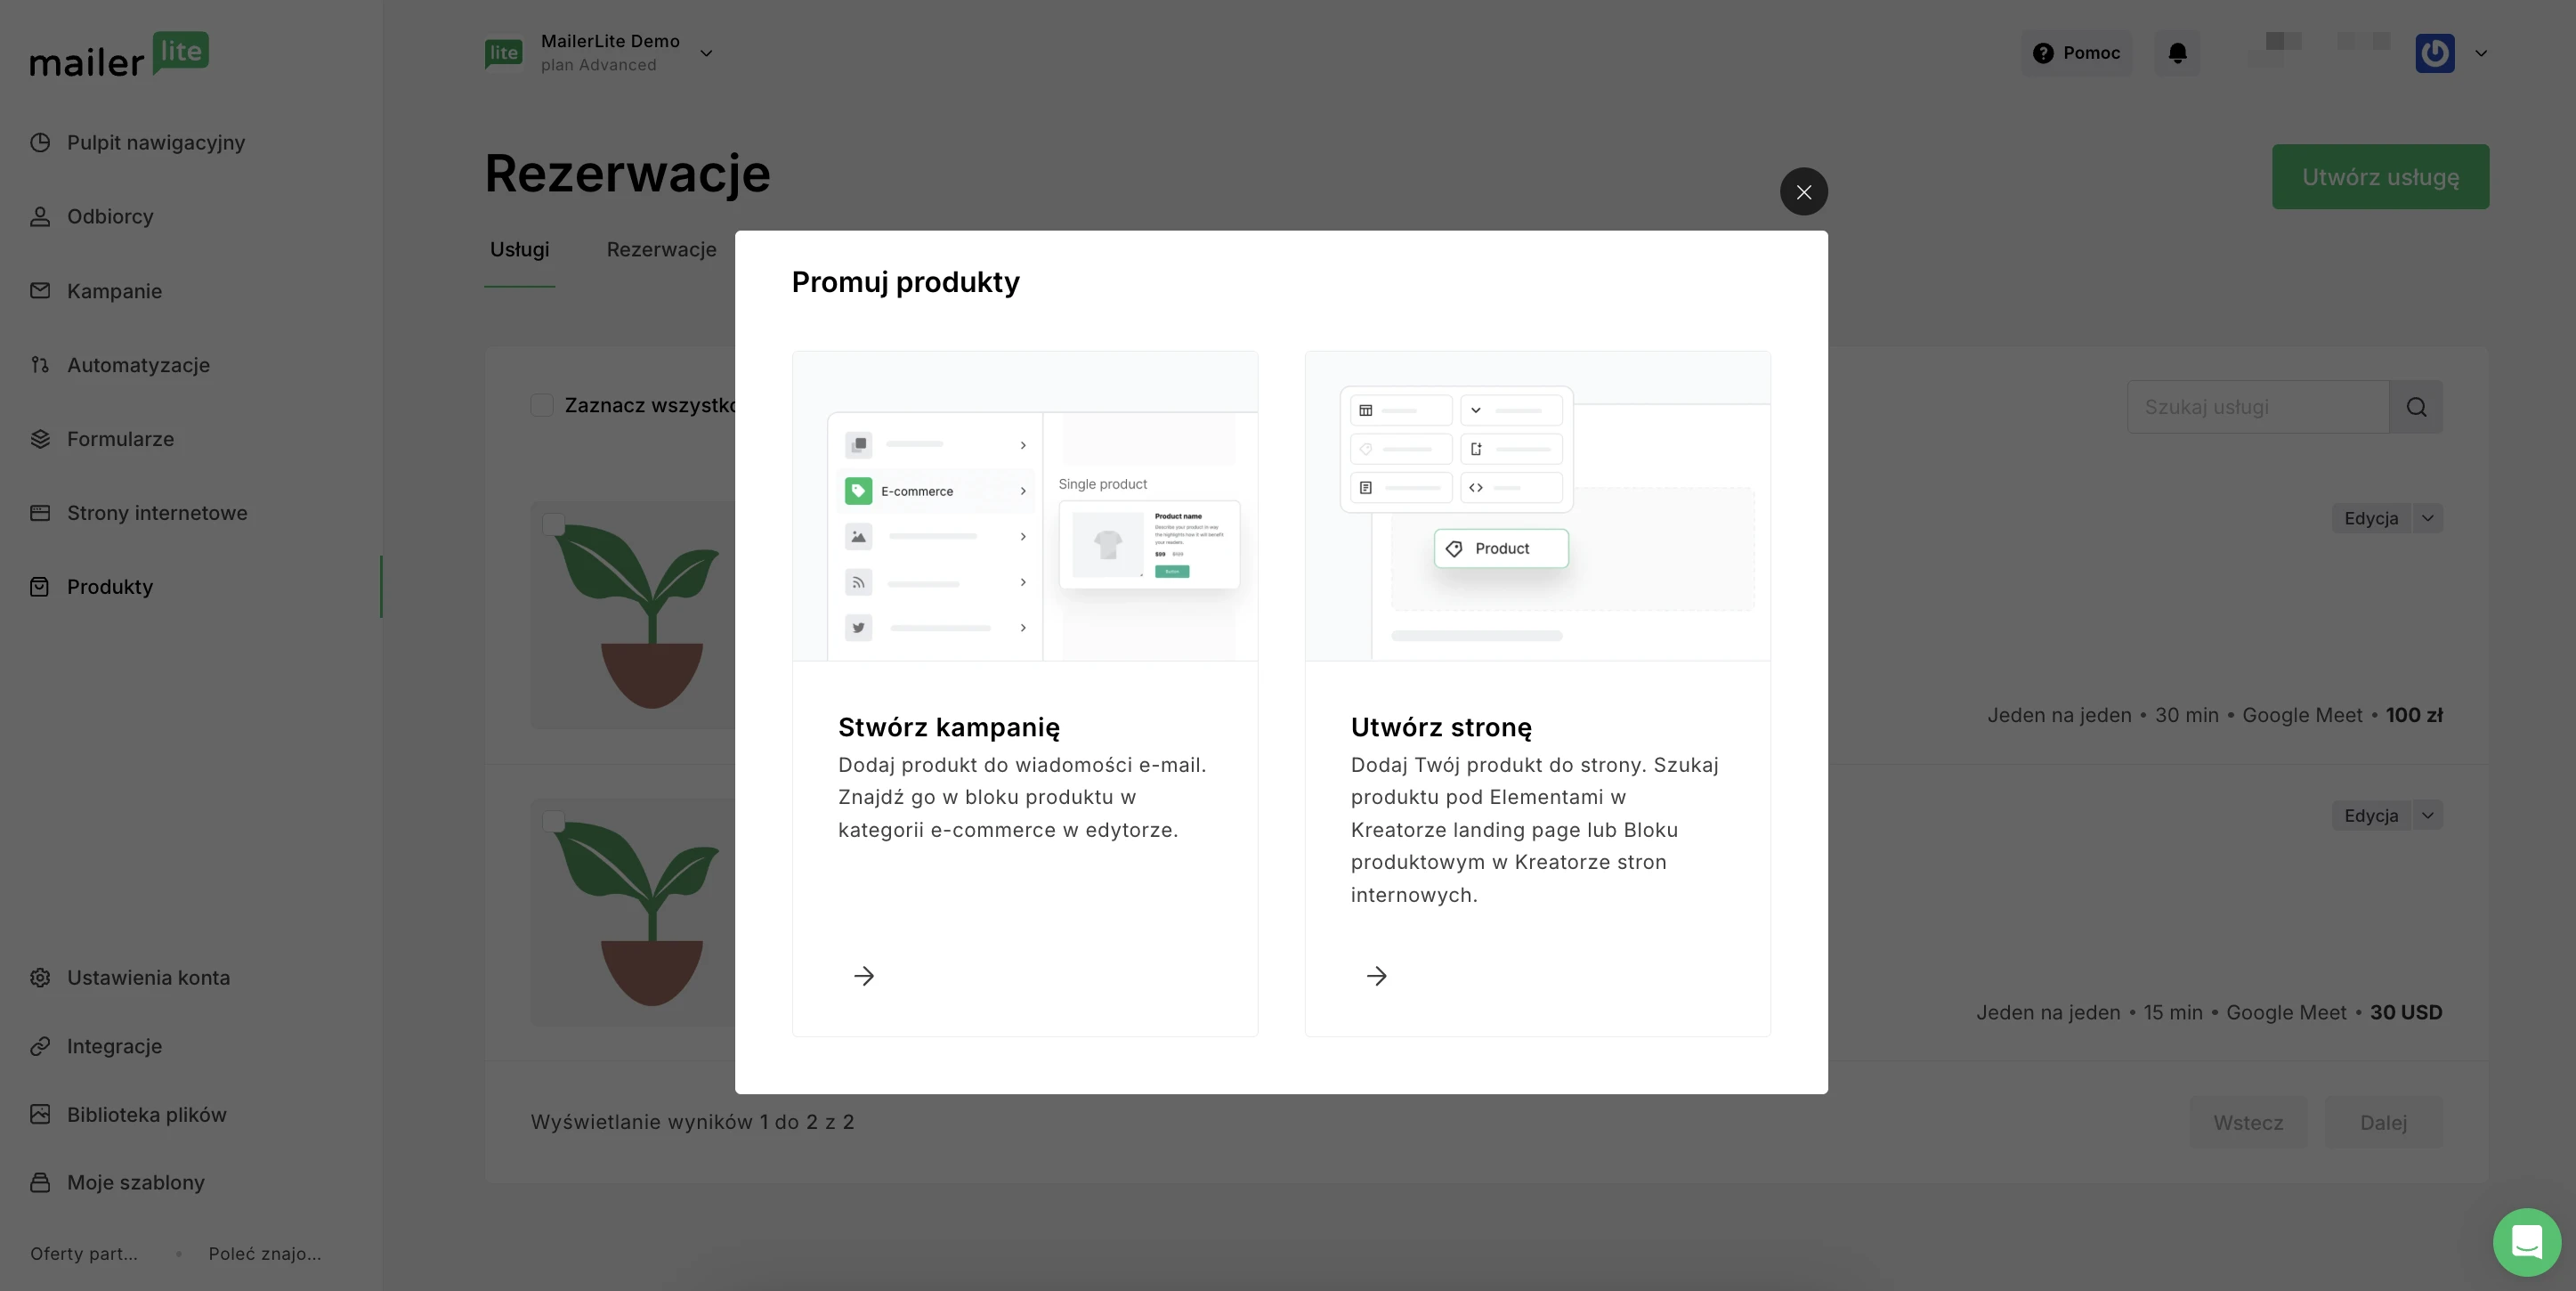2576x1291 pixels.
Task: Click arrow under Stwórz kampanię
Action: pyautogui.click(x=864, y=976)
